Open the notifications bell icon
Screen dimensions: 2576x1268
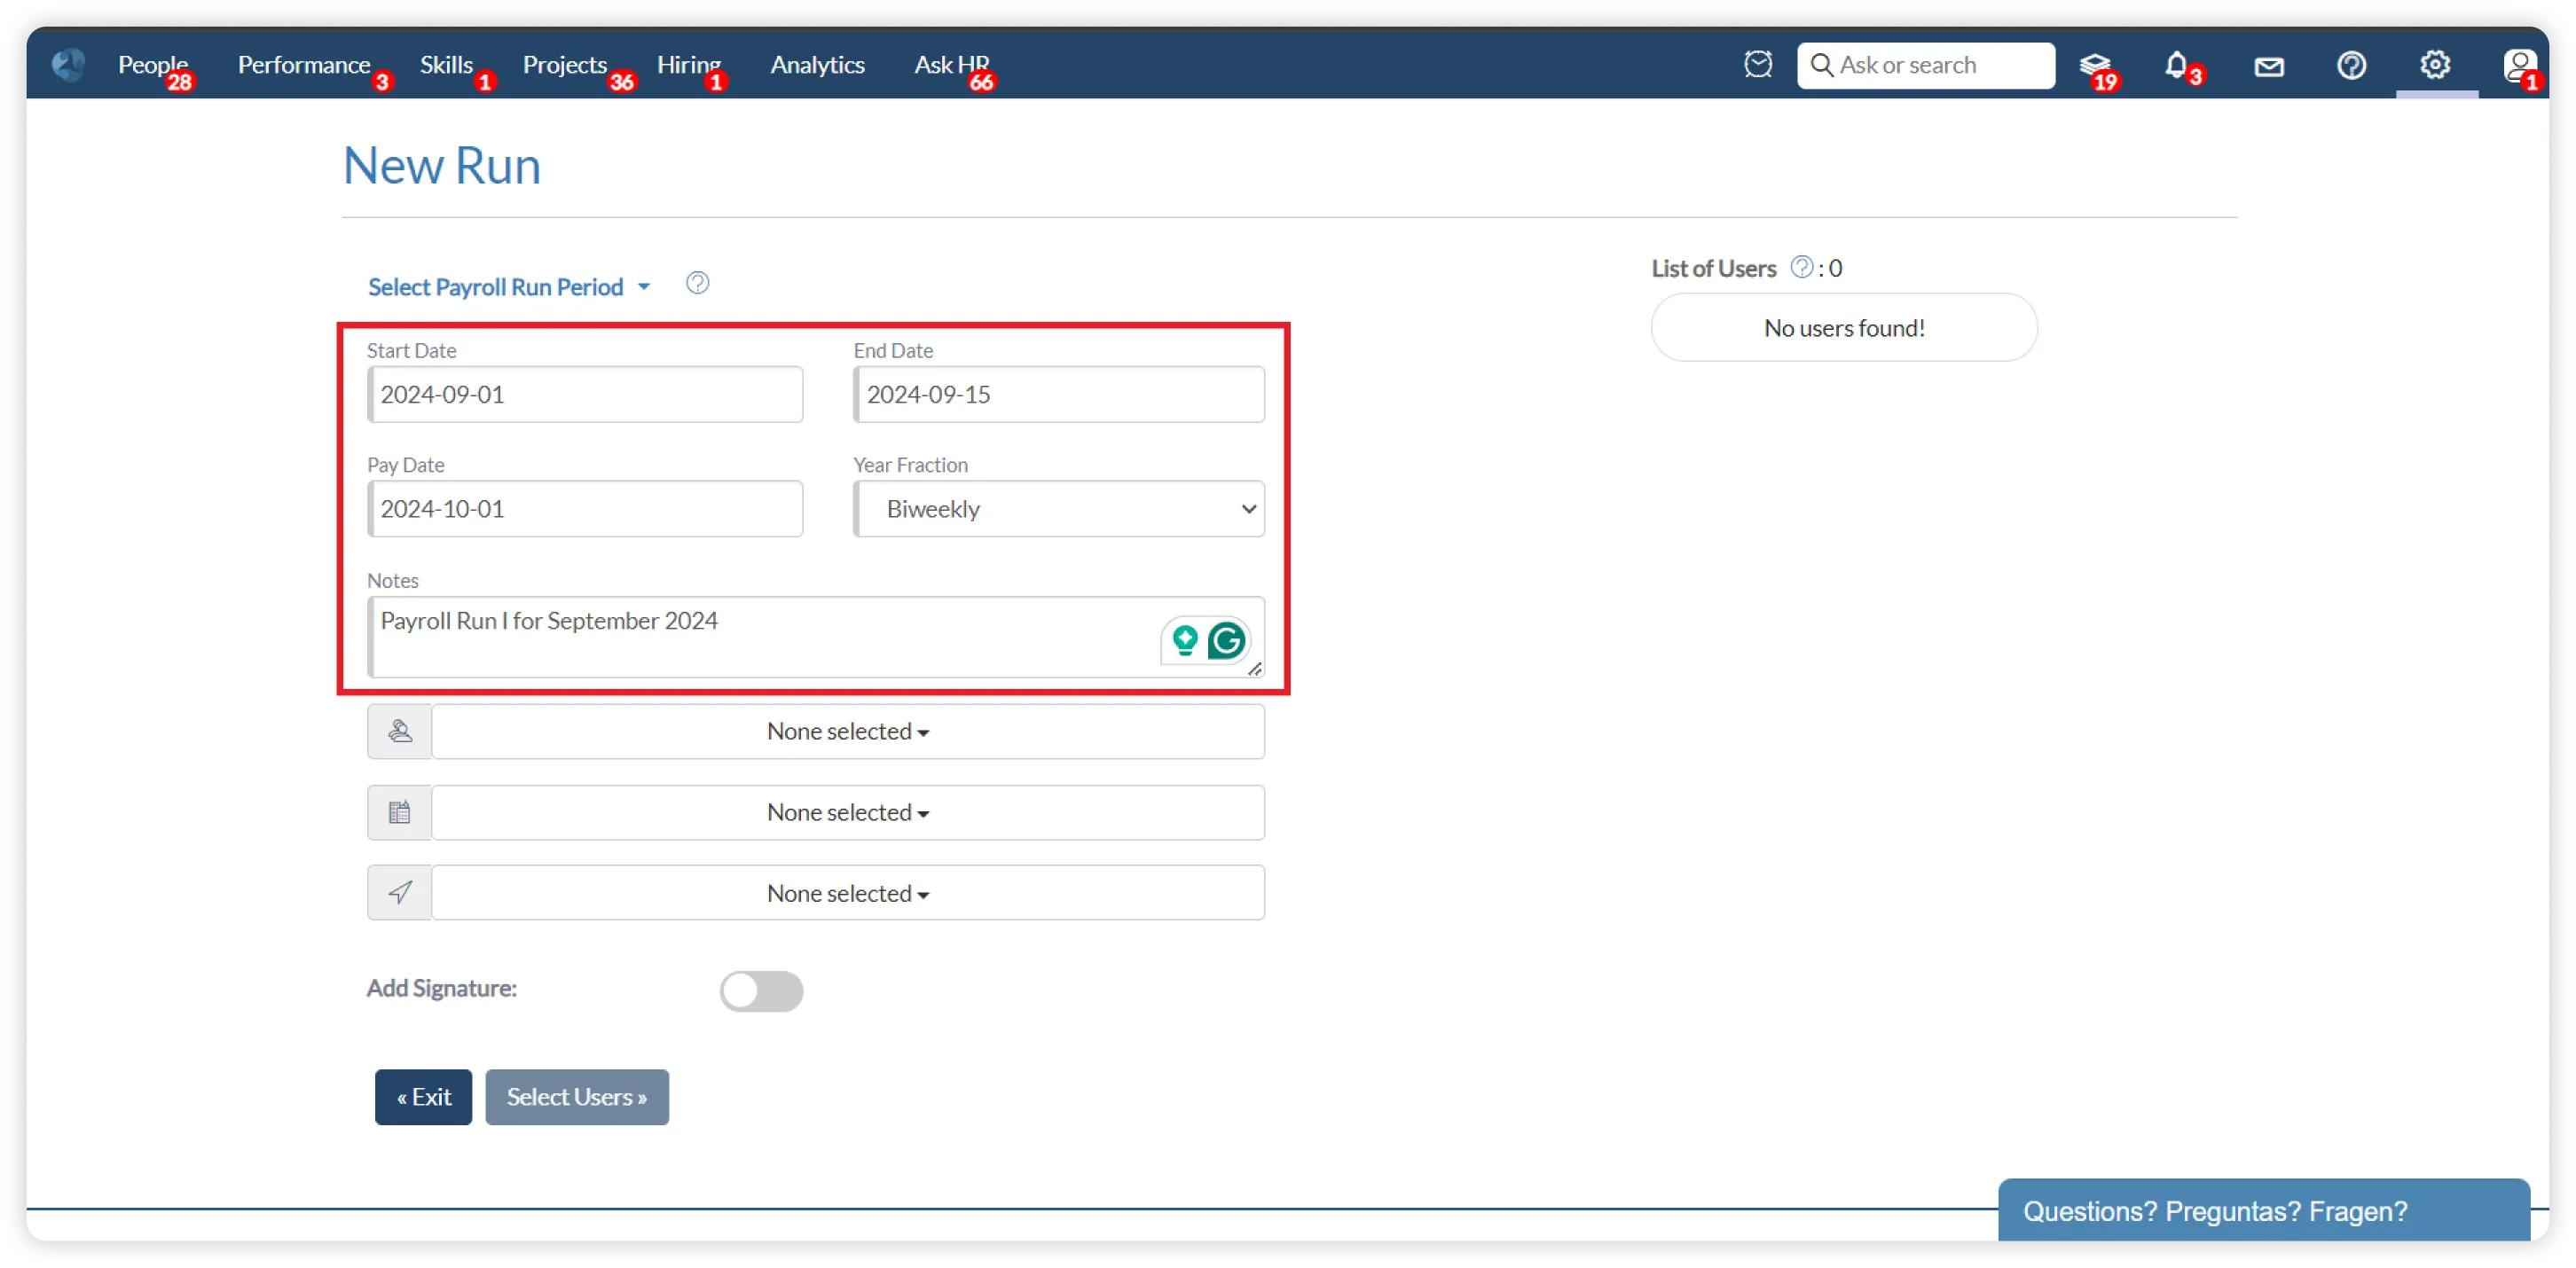tap(2176, 65)
